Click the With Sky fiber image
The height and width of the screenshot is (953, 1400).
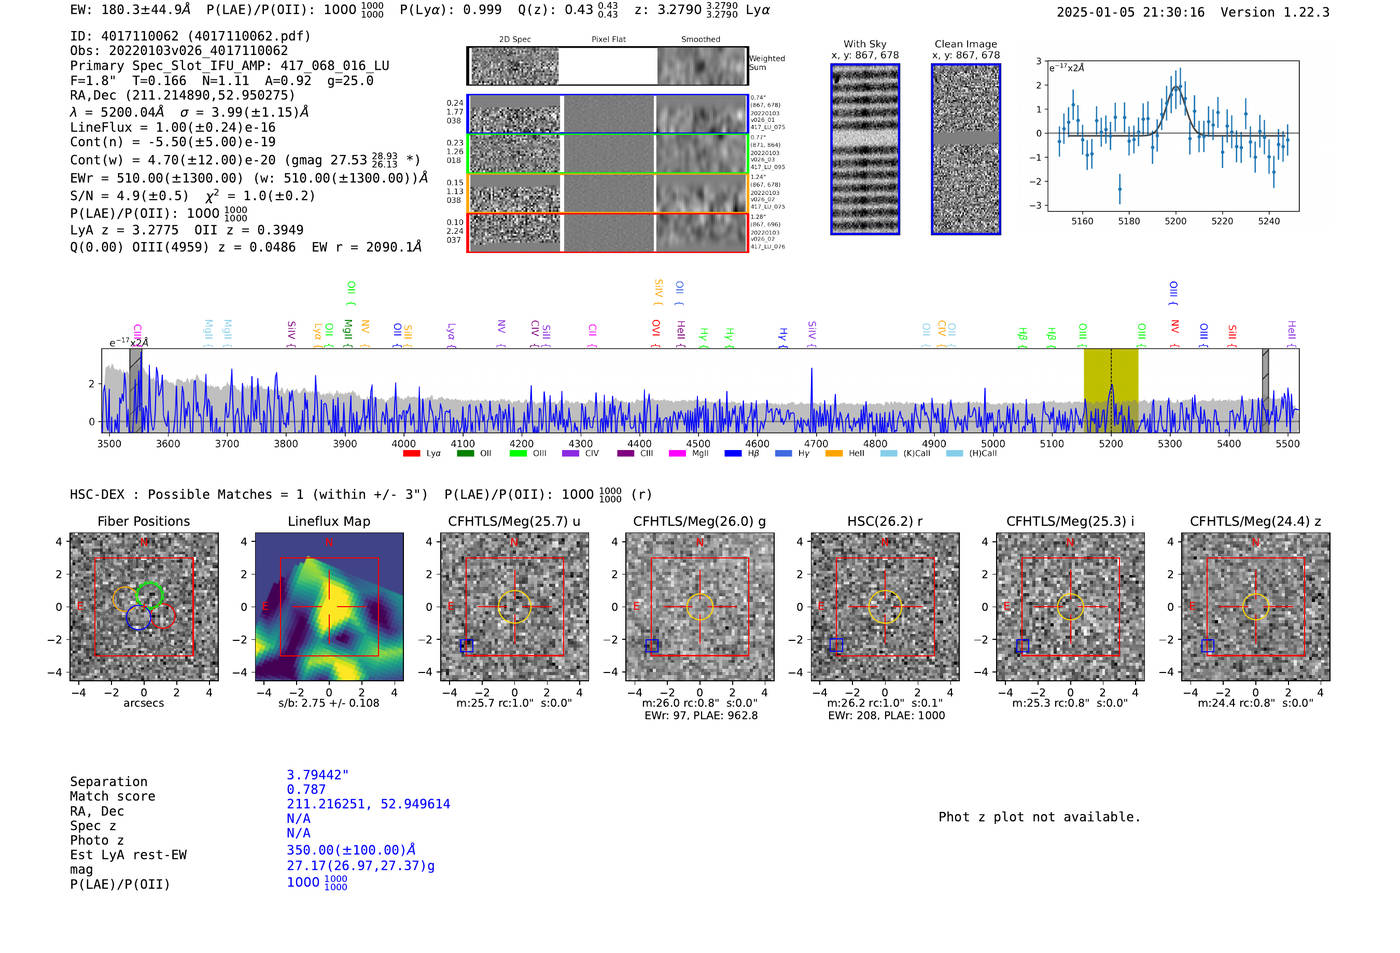pos(865,149)
